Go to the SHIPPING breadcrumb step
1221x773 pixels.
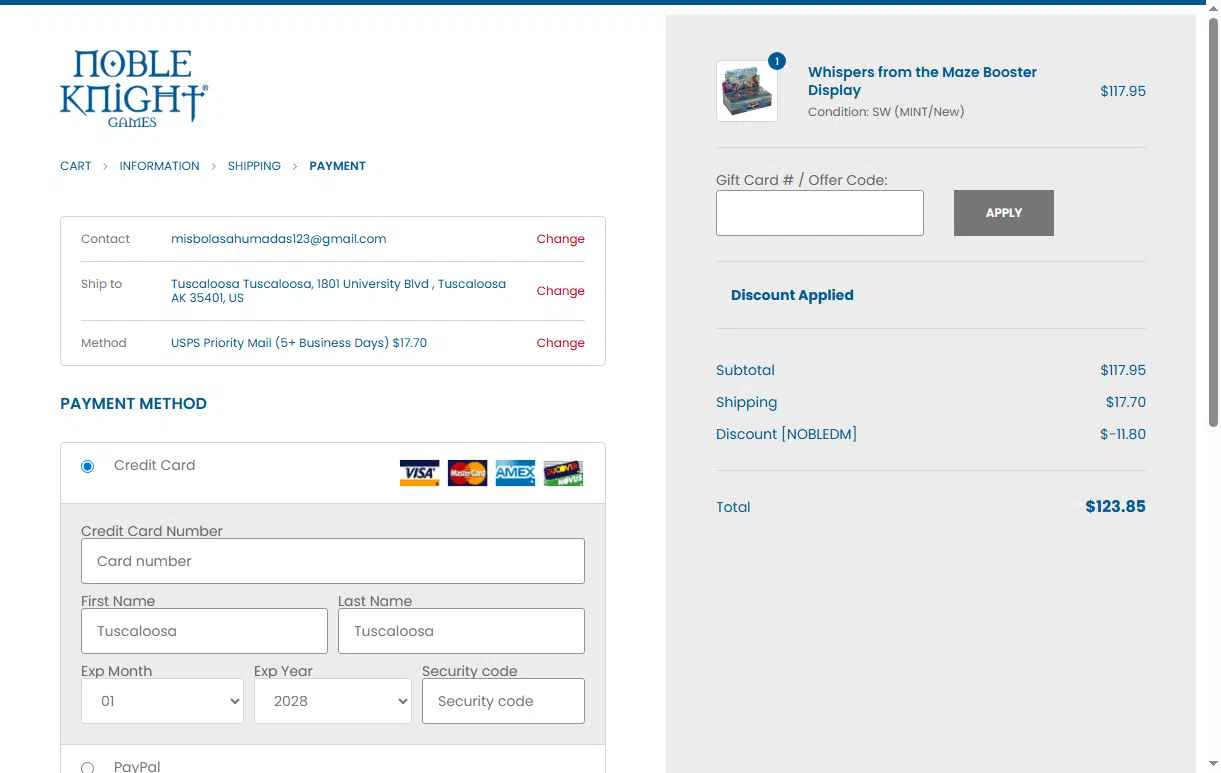tap(254, 166)
